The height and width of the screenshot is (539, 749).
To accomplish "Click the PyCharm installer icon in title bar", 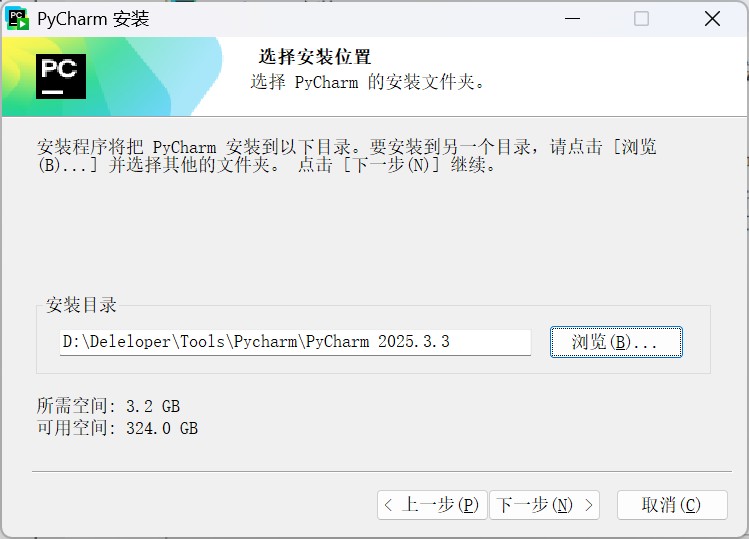I will [x=18, y=19].
